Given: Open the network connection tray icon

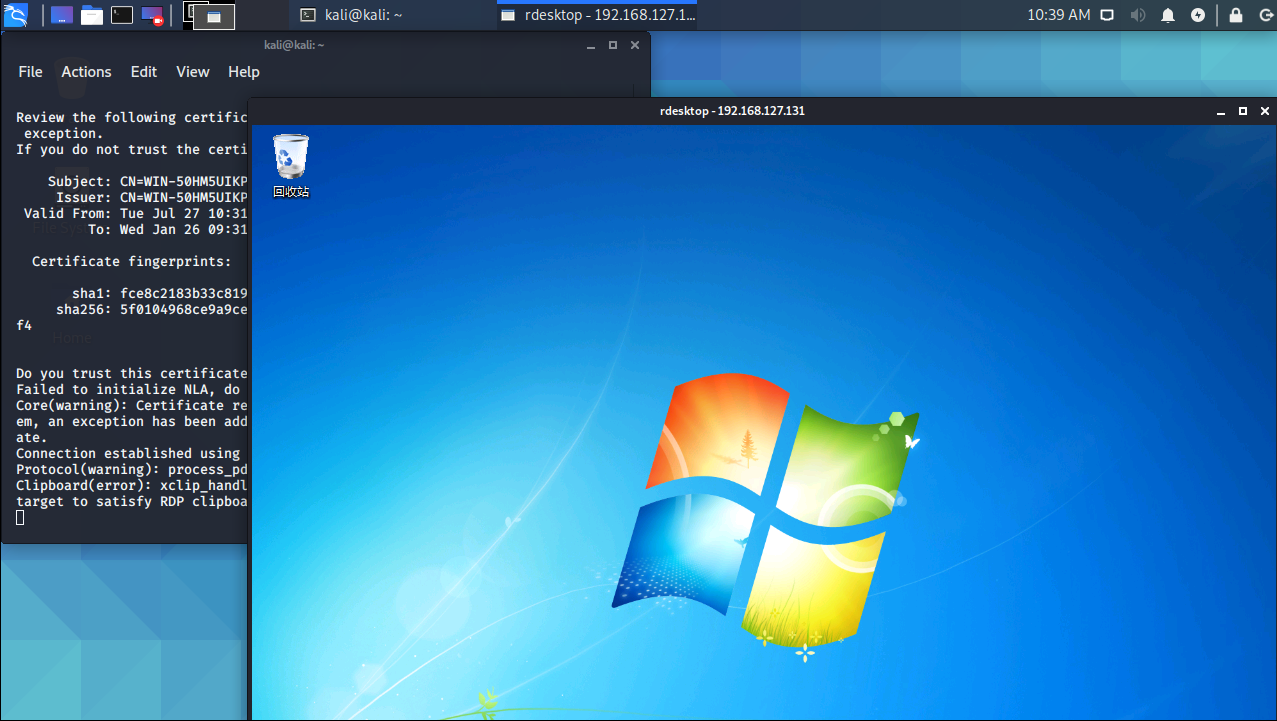Looking at the screenshot, I should click(1107, 15).
